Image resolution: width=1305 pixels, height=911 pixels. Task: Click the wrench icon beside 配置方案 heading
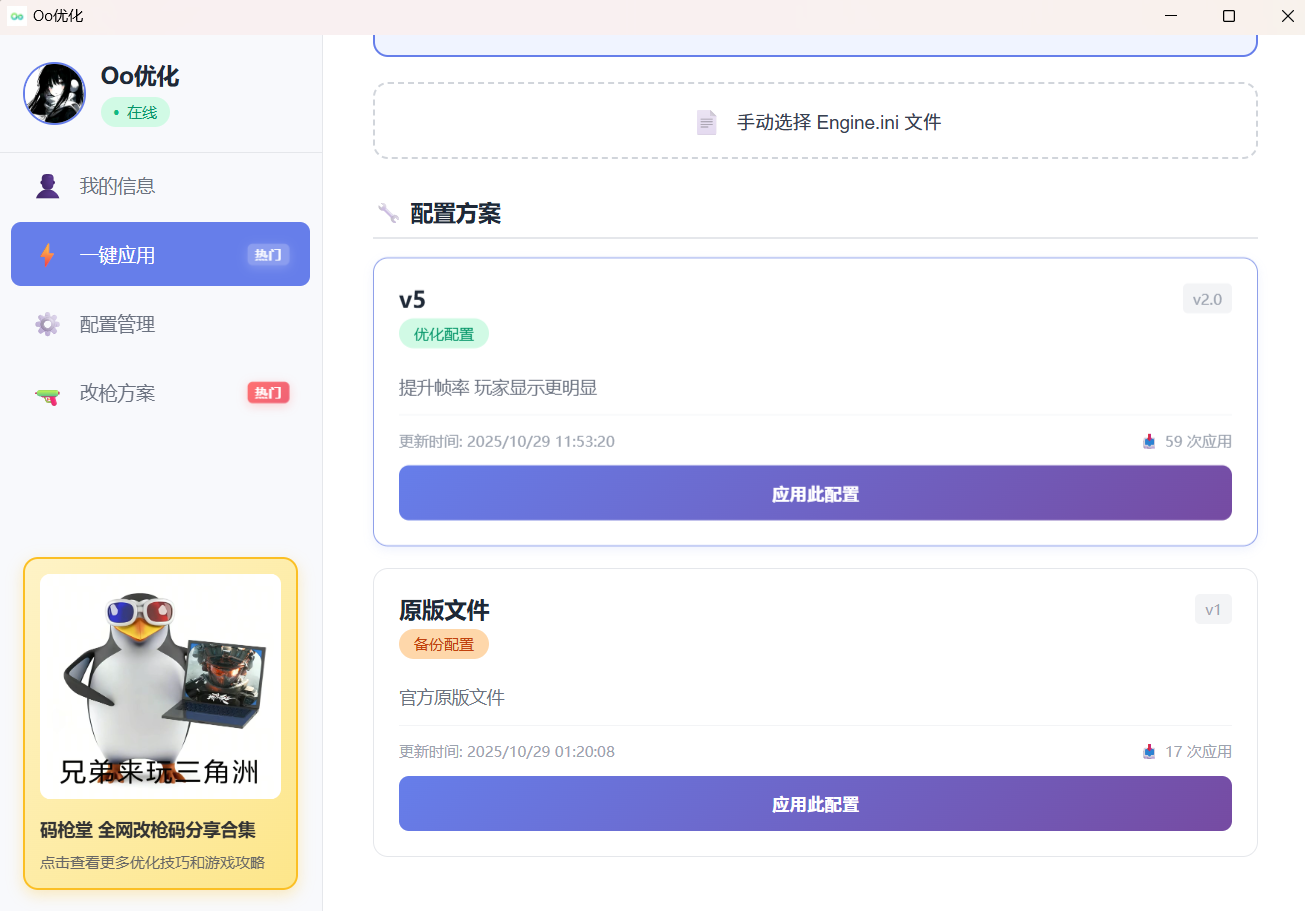click(387, 213)
